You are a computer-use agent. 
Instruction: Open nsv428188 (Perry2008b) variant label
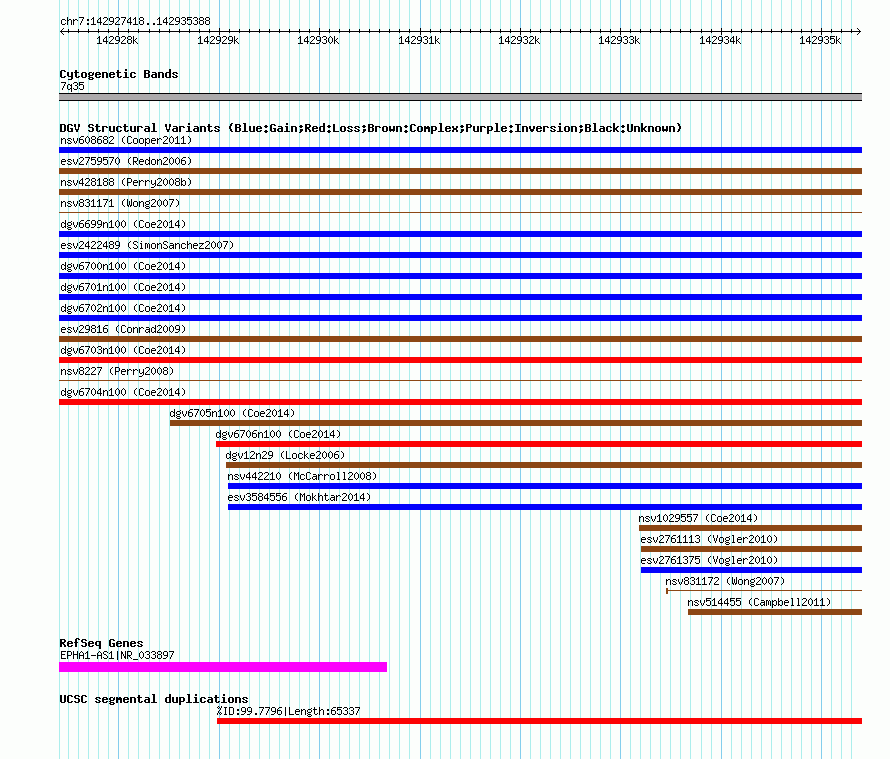pyautogui.click(x=126, y=182)
